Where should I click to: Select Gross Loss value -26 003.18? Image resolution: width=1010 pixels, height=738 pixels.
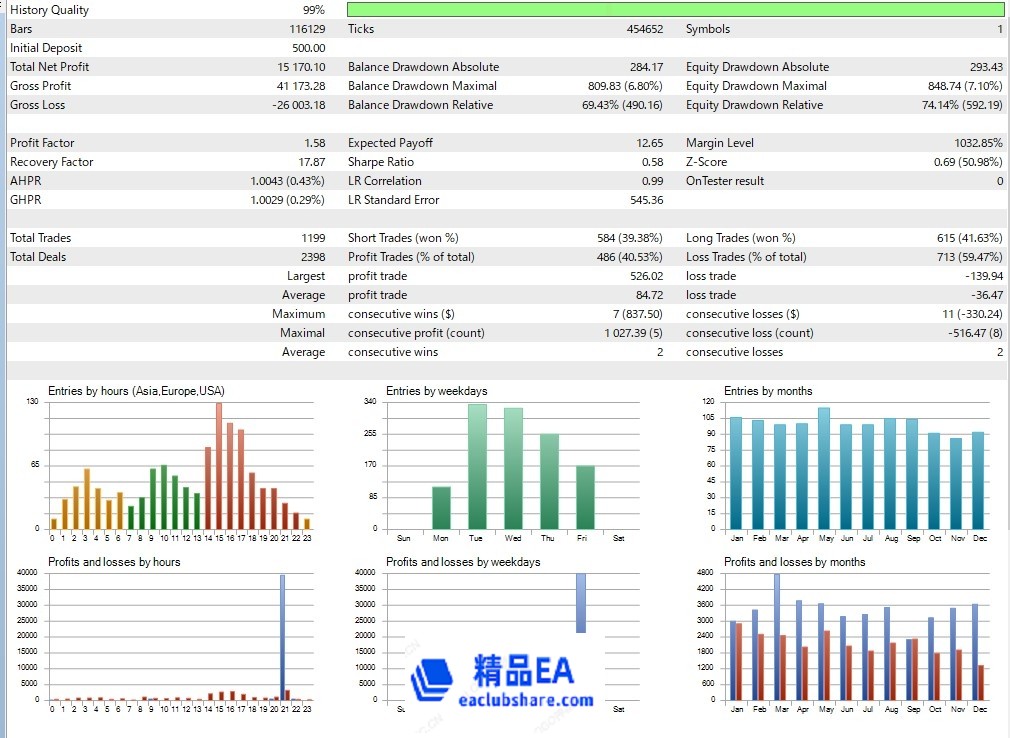click(299, 105)
